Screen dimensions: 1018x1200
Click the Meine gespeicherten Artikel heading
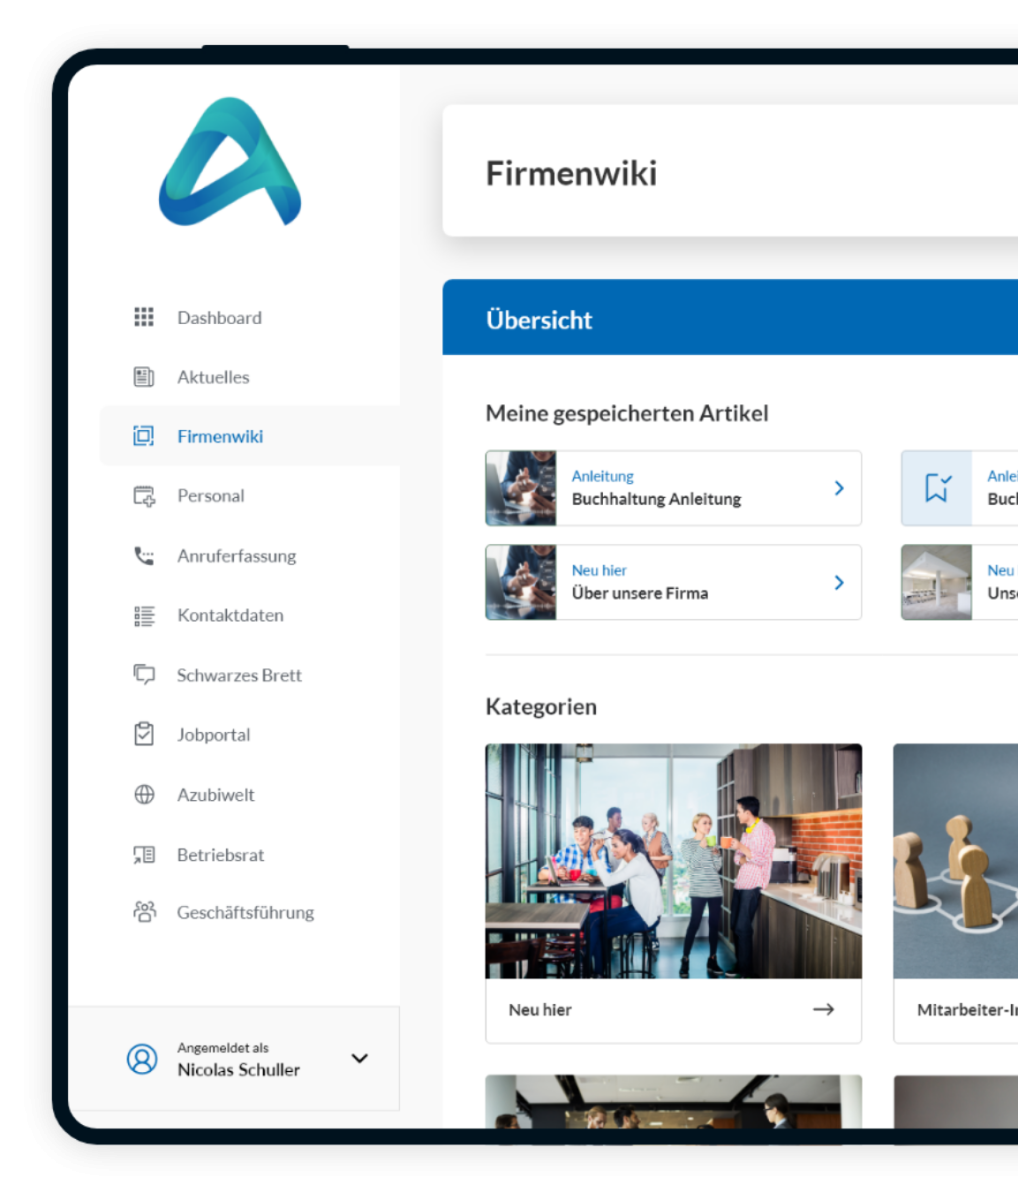(627, 413)
